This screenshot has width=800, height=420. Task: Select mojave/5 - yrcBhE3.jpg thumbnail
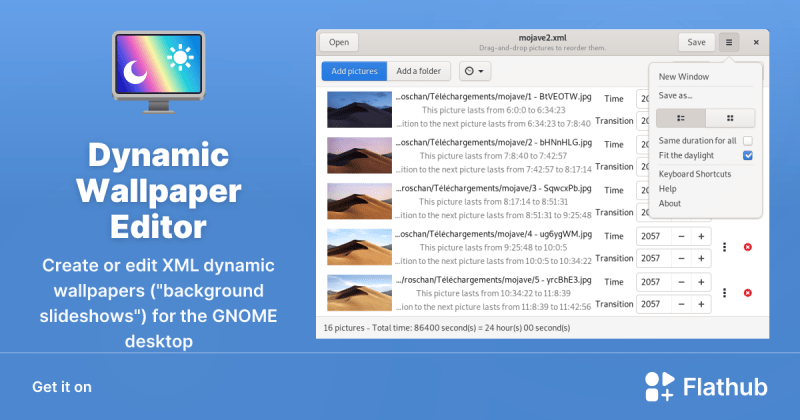(x=359, y=293)
